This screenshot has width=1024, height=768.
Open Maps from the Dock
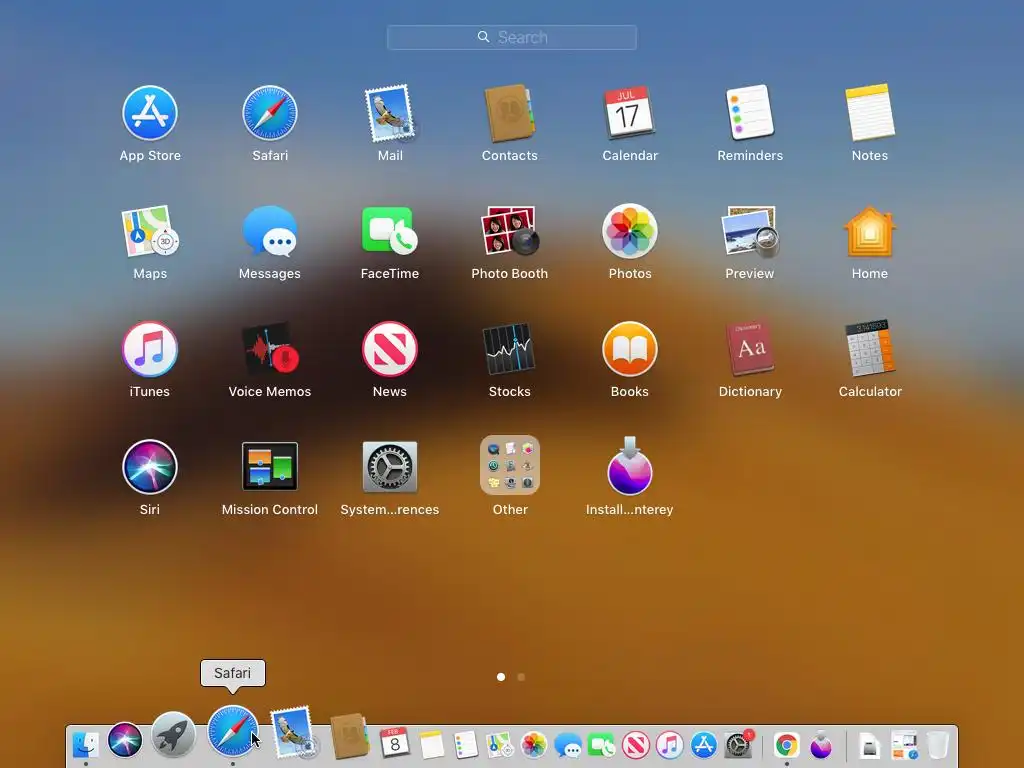pyautogui.click(x=500, y=744)
